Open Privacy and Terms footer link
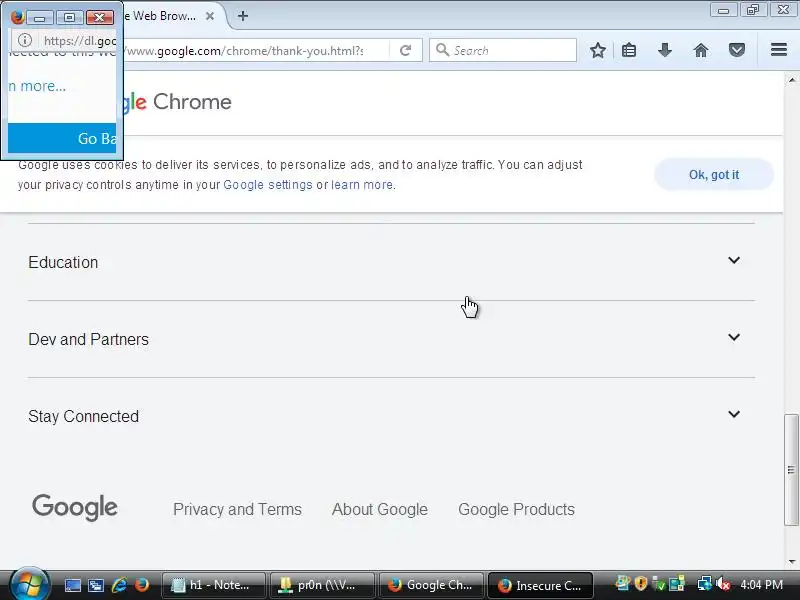The height and width of the screenshot is (600, 800). tap(237, 509)
